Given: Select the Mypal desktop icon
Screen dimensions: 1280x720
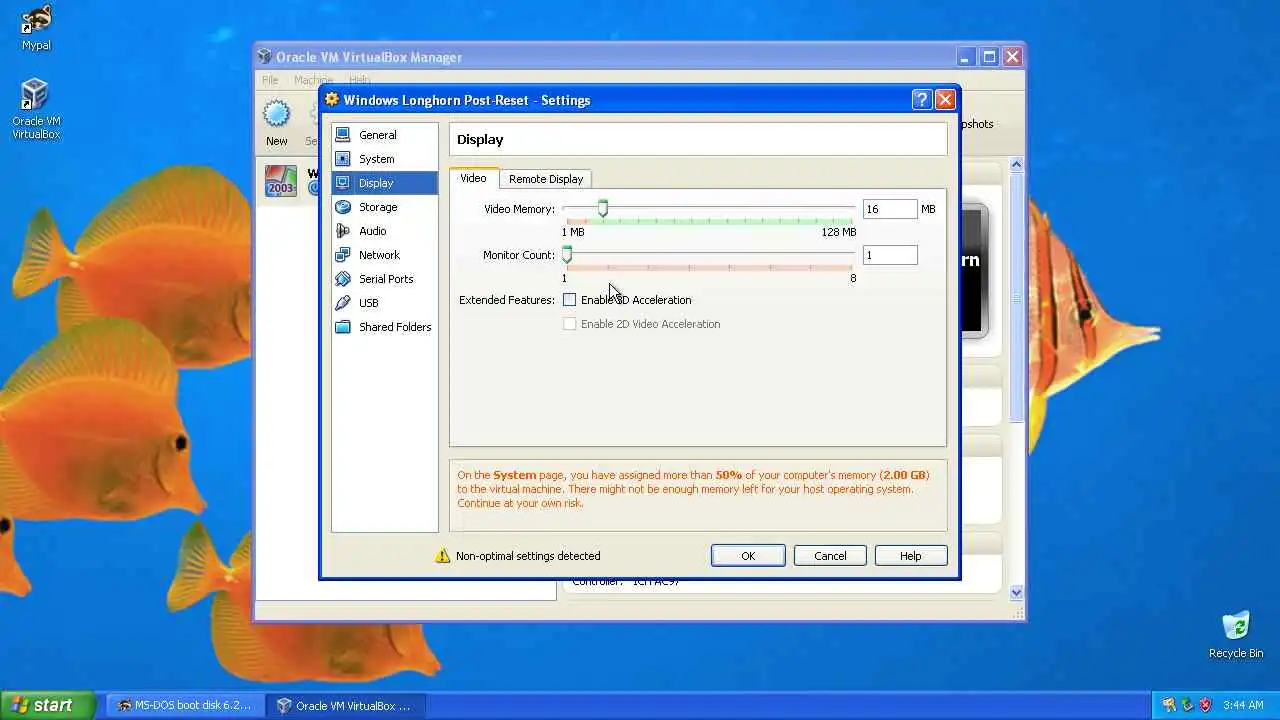Looking at the screenshot, I should click(x=36, y=28).
